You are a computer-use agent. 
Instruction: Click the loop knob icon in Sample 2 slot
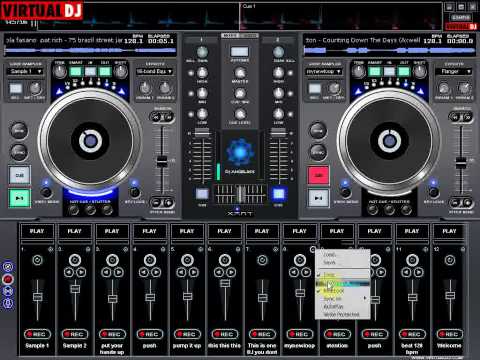tap(75, 260)
